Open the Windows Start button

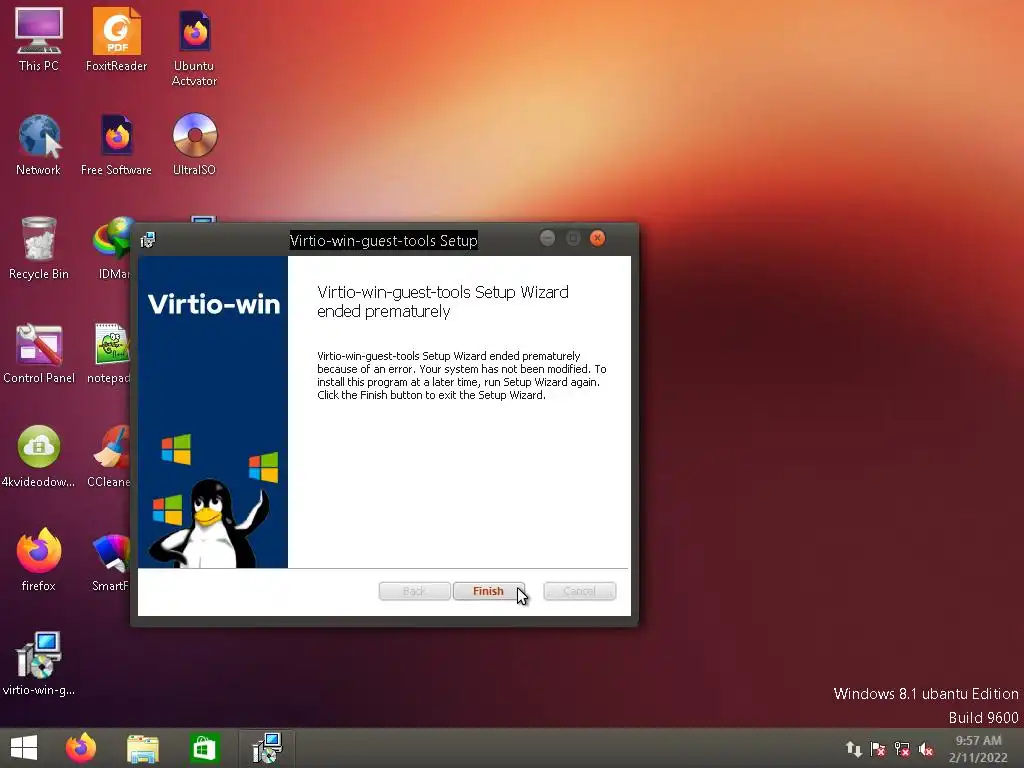(24, 748)
